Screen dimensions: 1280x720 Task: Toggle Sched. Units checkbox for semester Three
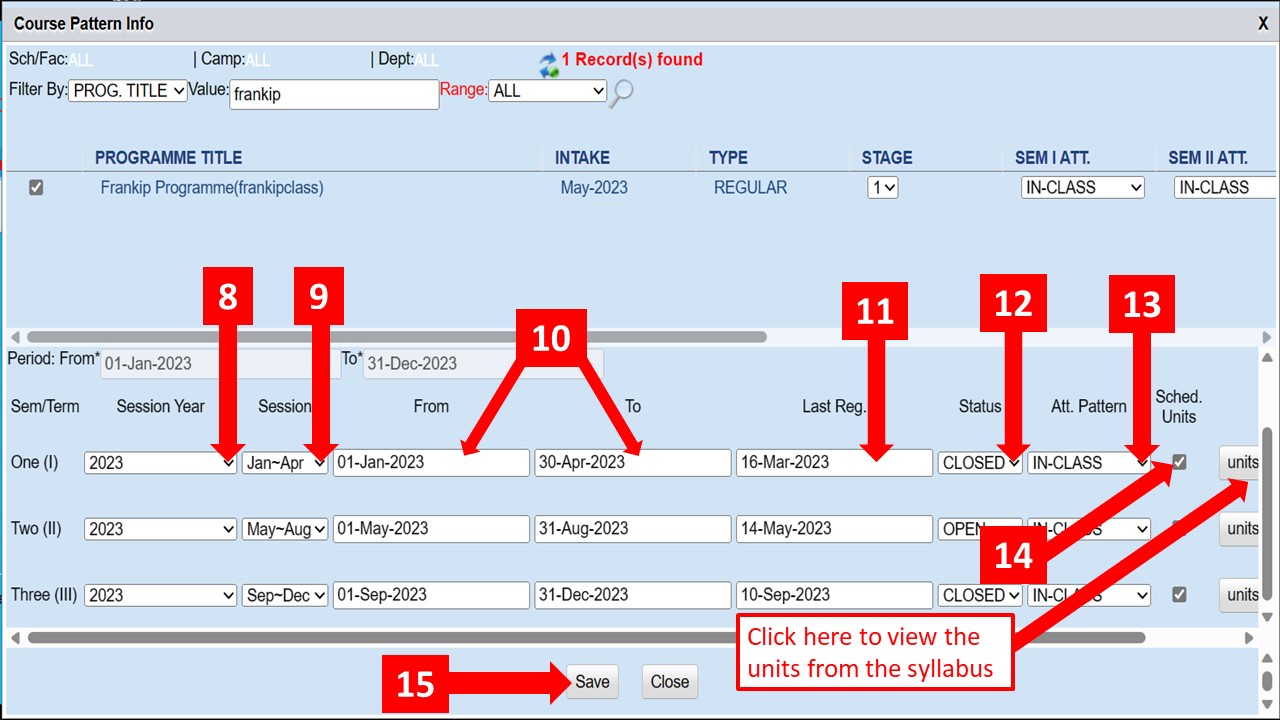pos(1179,594)
